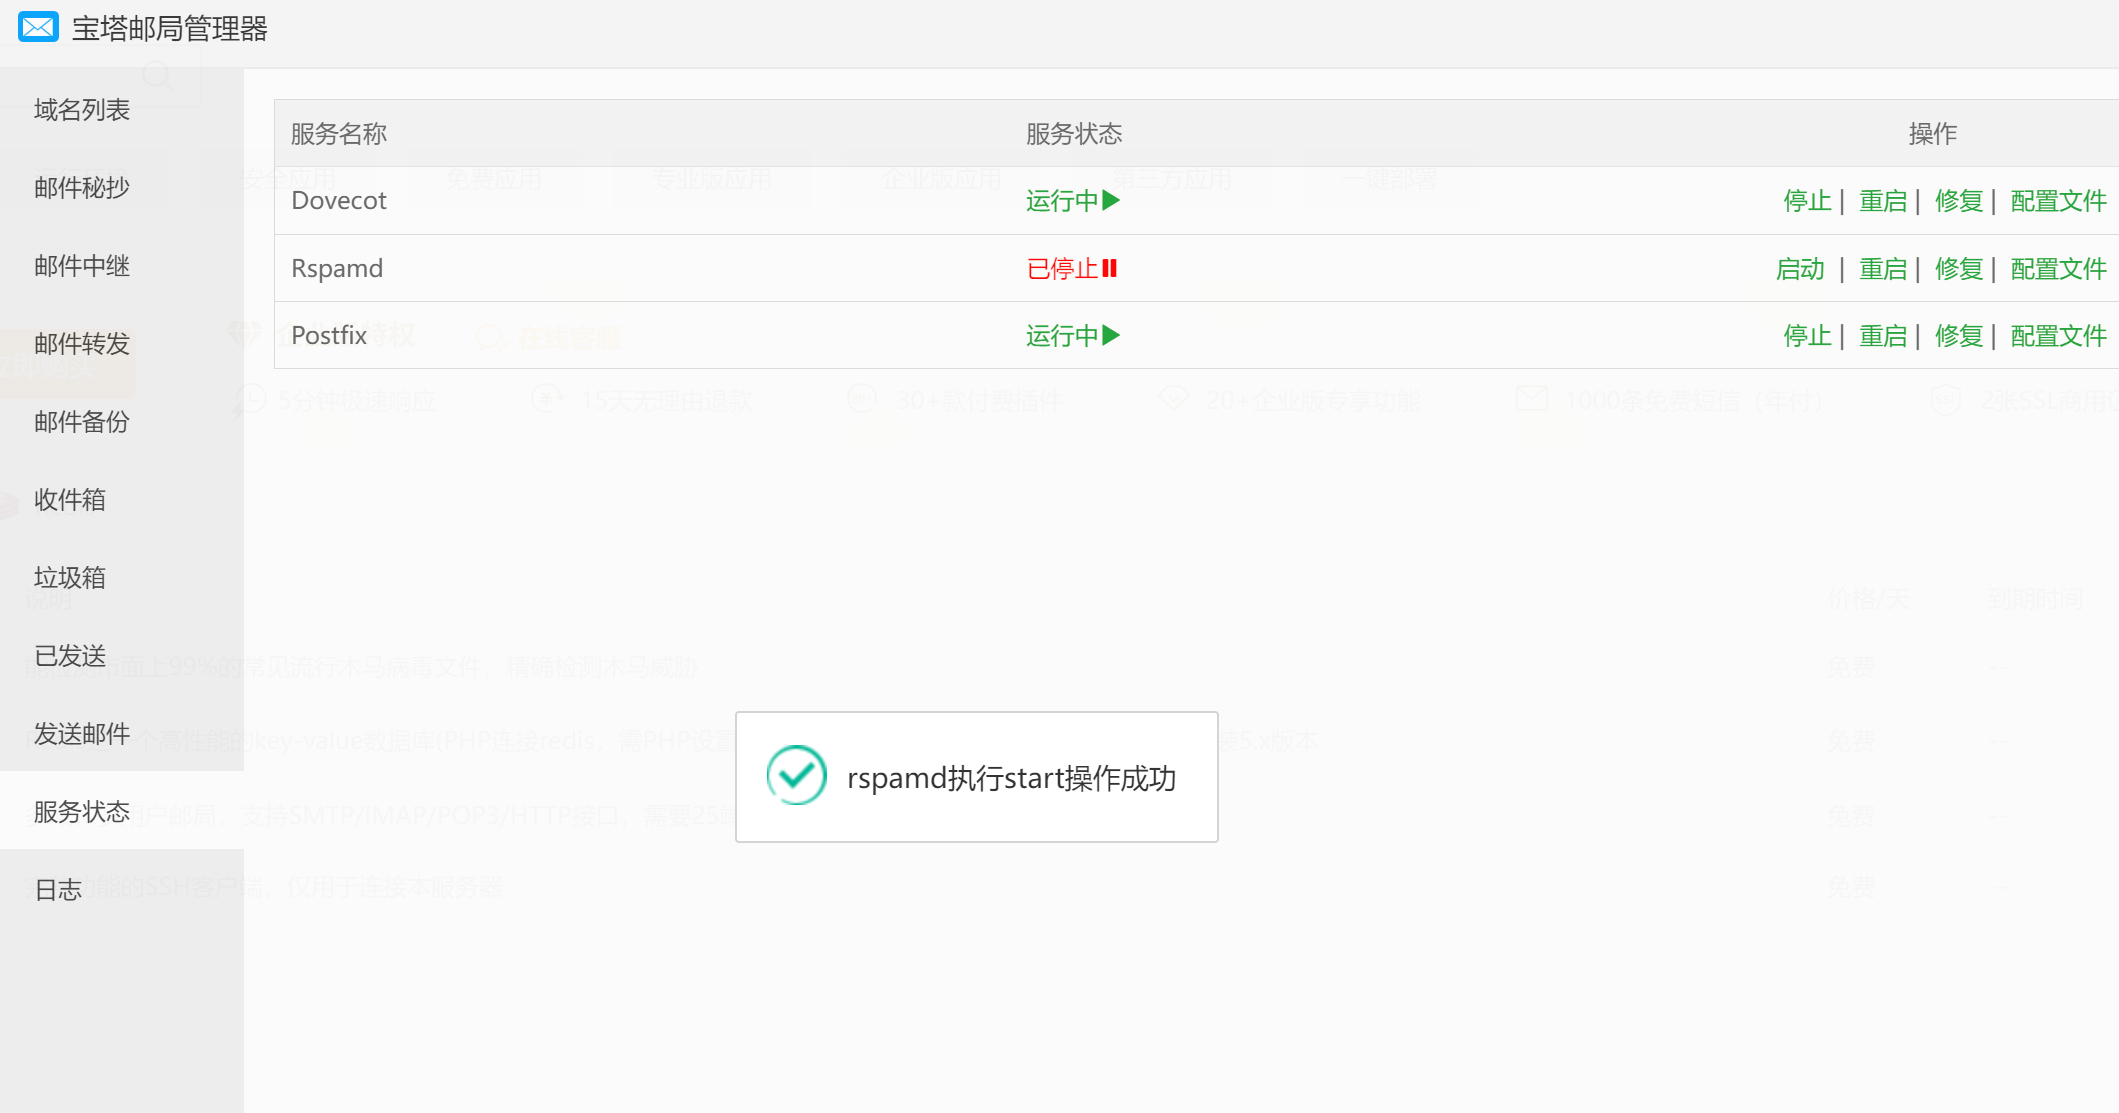Click the Dovecot 运行中 status text
The width and height of the screenshot is (2119, 1113).
(x=1062, y=200)
